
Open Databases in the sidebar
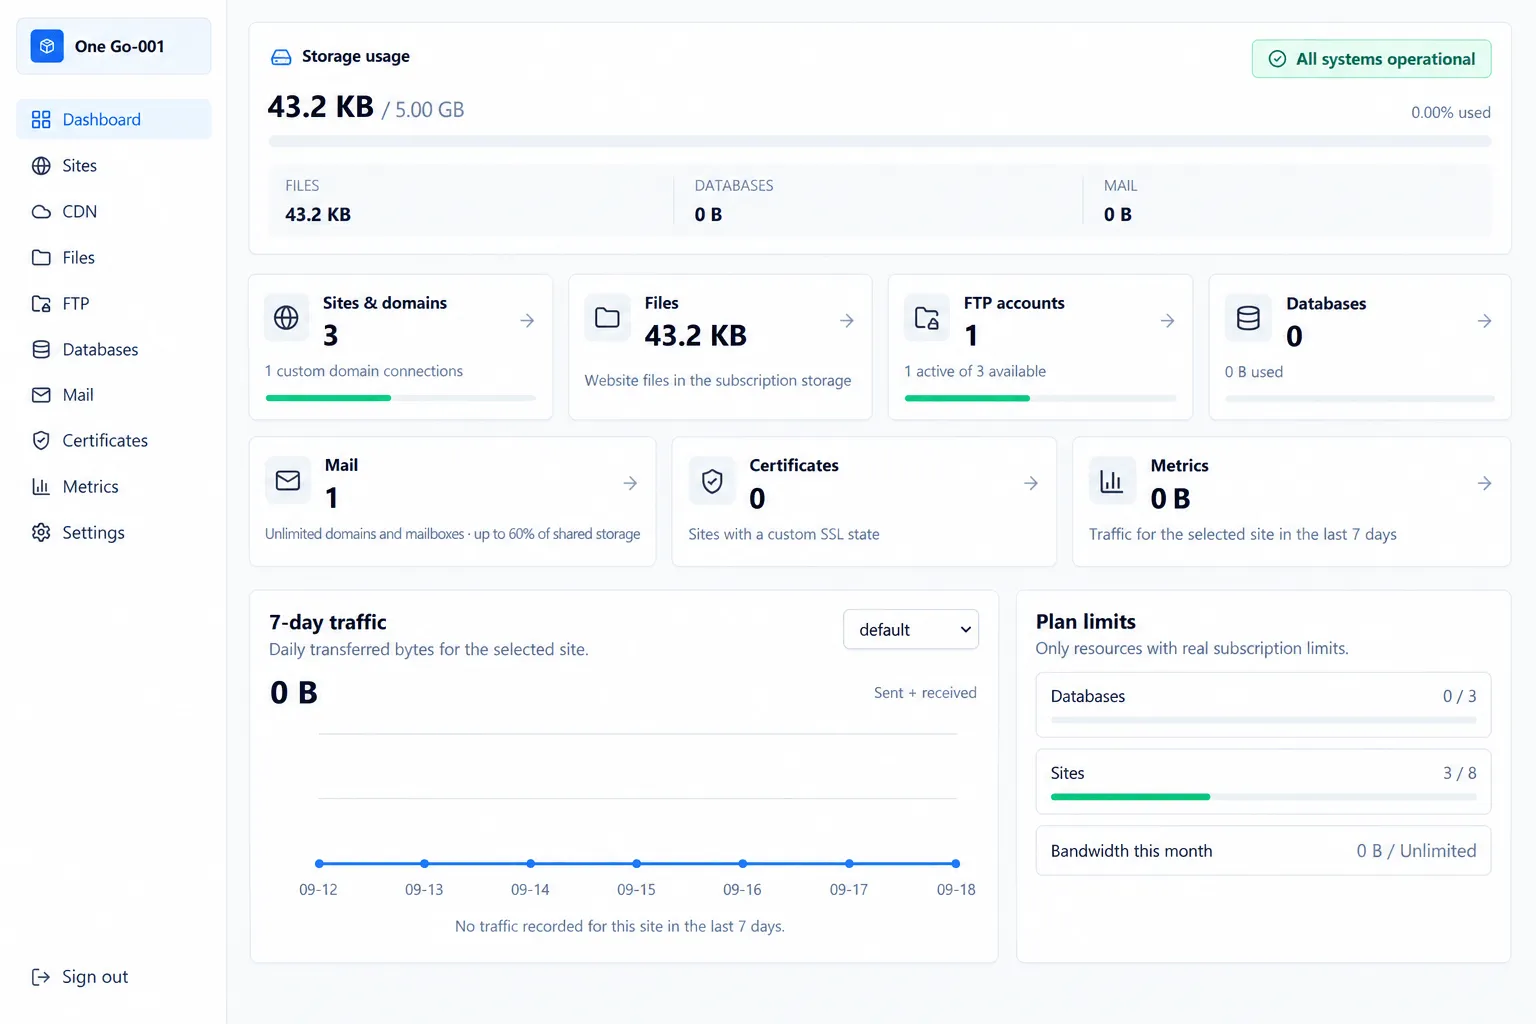tap(114, 350)
